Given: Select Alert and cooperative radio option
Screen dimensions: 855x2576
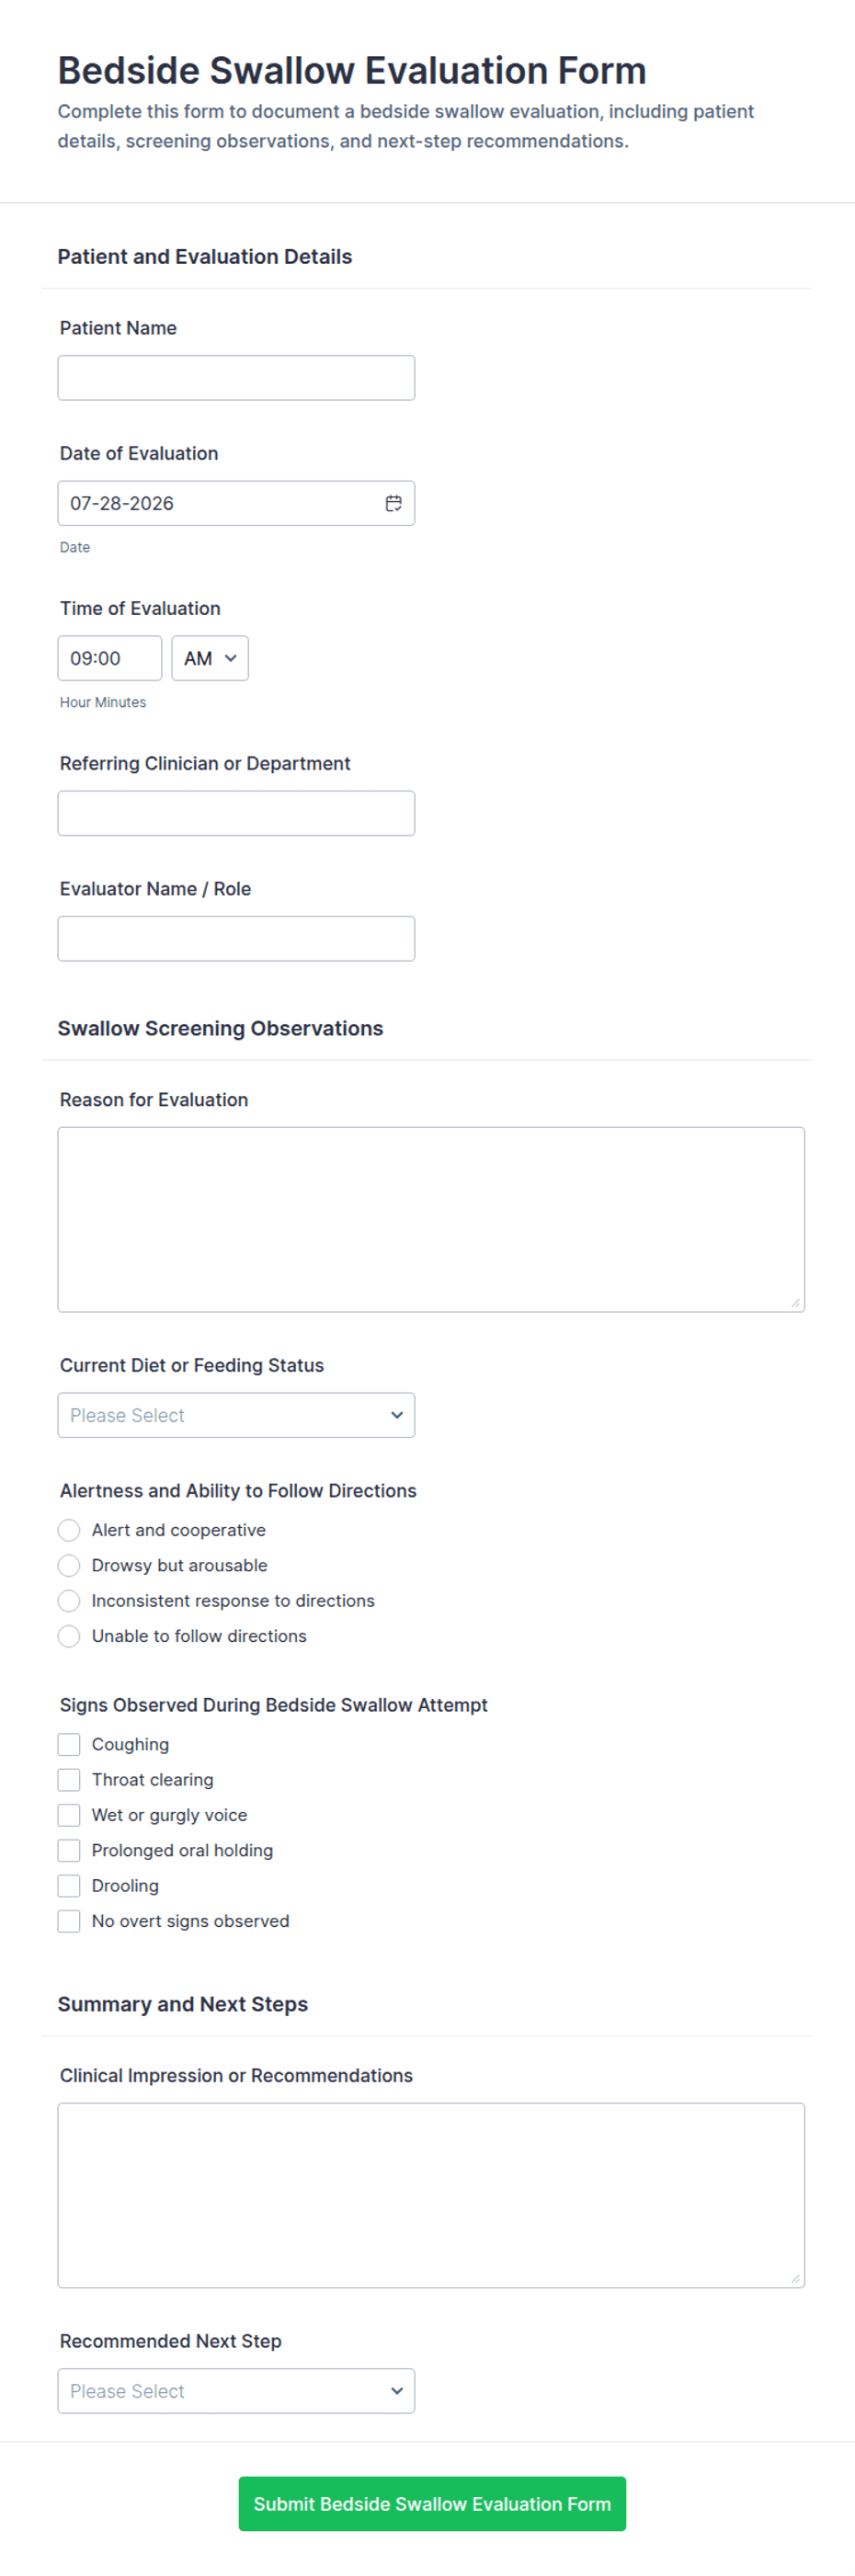Looking at the screenshot, I should coord(69,1530).
